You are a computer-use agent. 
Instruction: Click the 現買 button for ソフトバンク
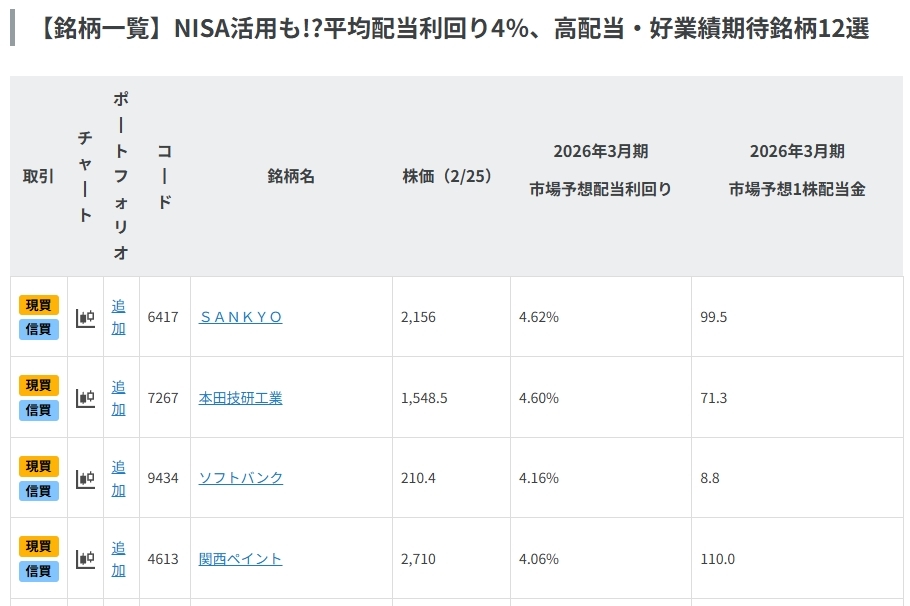coord(38,466)
